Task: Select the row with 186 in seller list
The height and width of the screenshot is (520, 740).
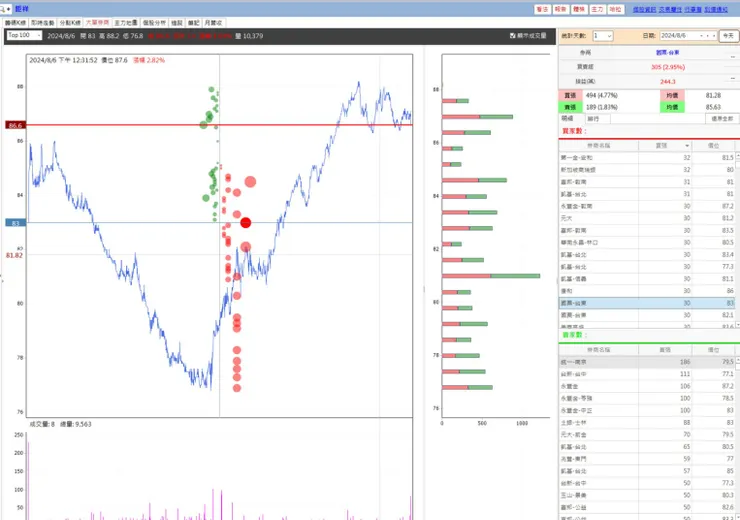Action: [x=647, y=362]
